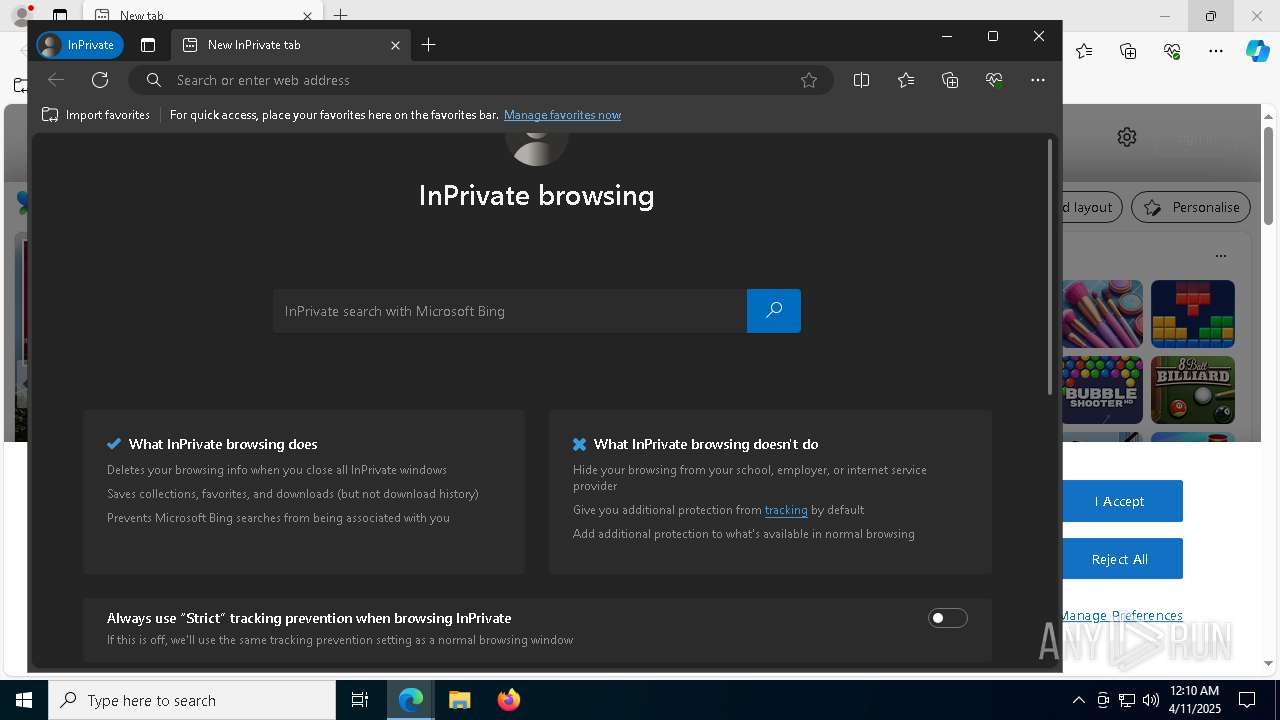Open a new tab in InPrivate window
The image size is (1280, 720).
pyautogui.click(x=429, y=45)
